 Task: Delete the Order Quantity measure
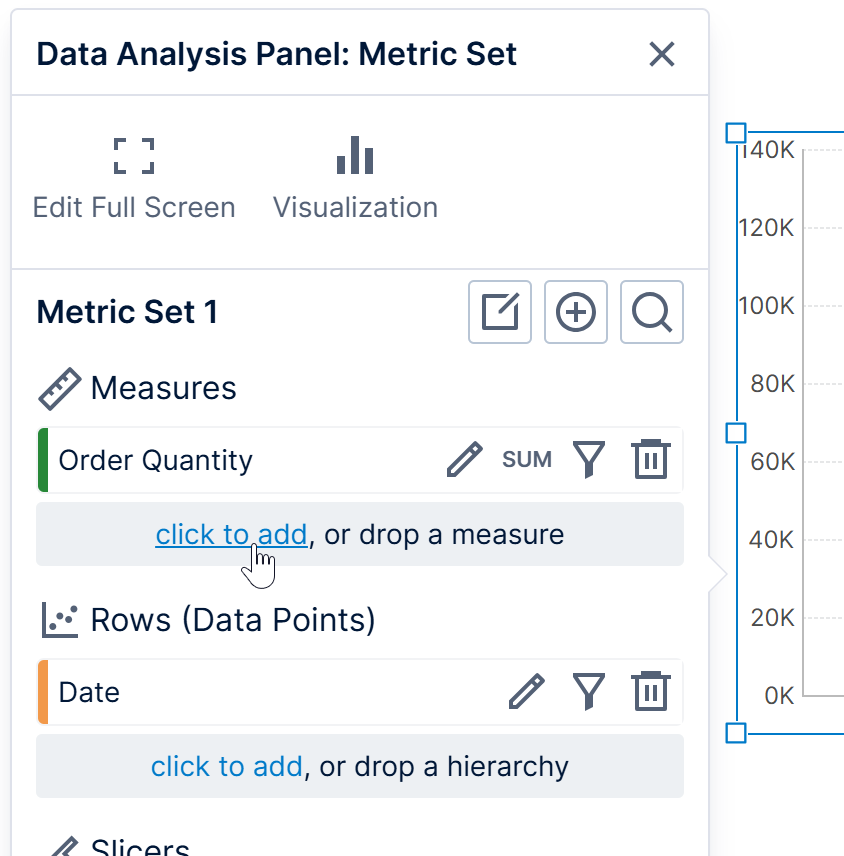[x=650, y=460]
